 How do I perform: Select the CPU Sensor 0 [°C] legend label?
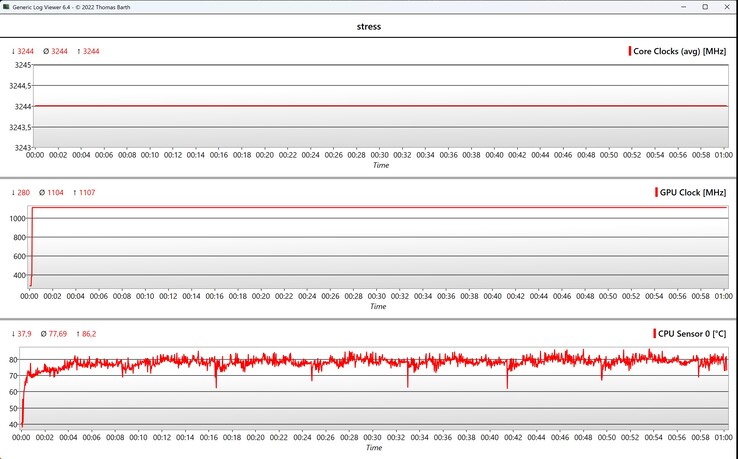[692, 333]
